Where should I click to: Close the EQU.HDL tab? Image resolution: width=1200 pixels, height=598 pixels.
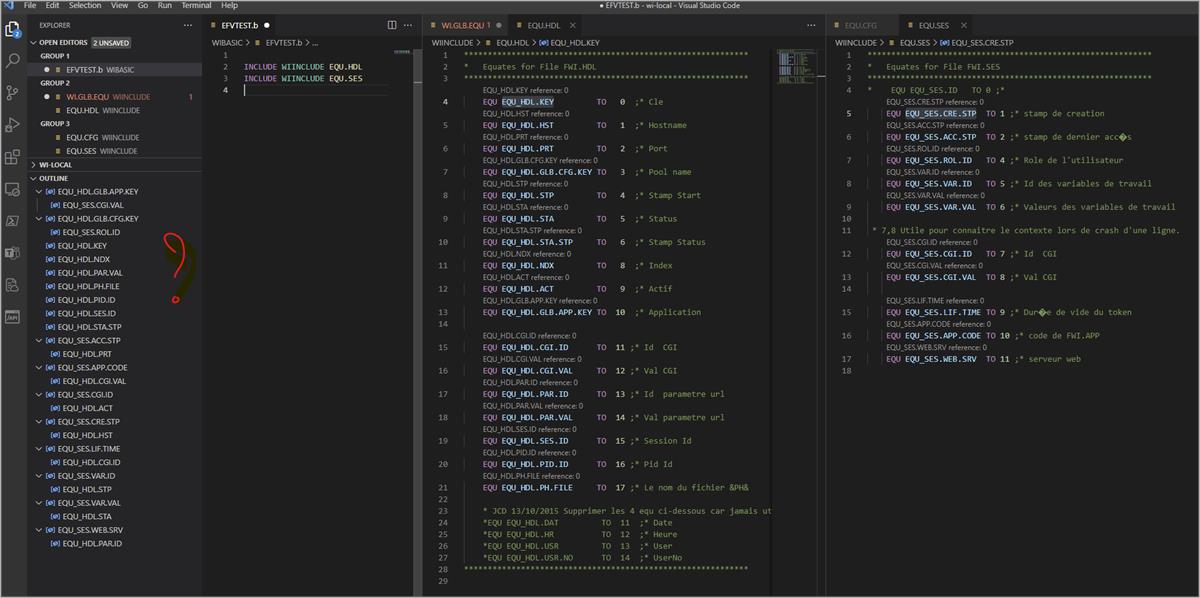[571, 27]
